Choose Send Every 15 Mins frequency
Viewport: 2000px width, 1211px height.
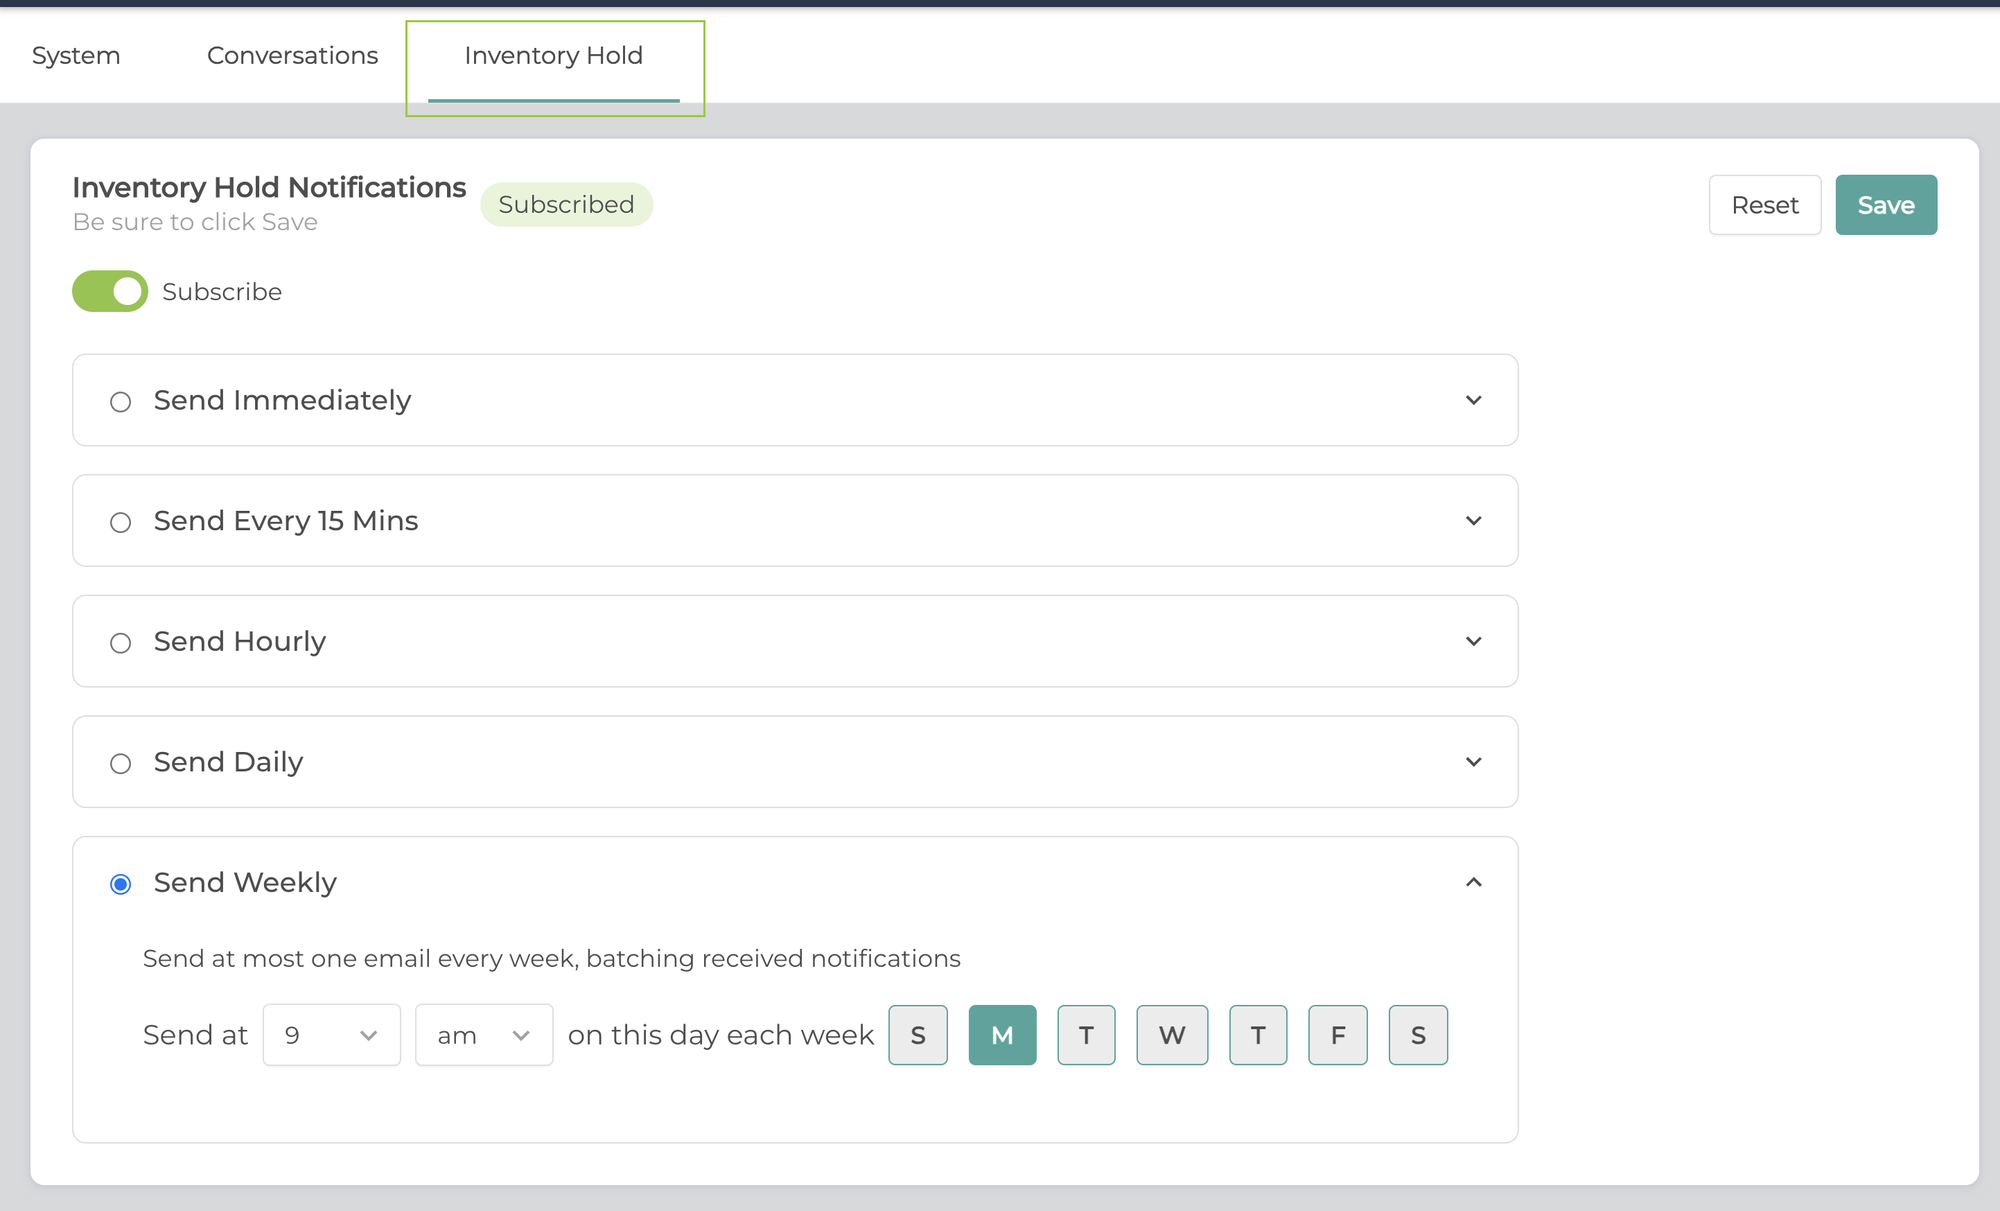[121, 521]
